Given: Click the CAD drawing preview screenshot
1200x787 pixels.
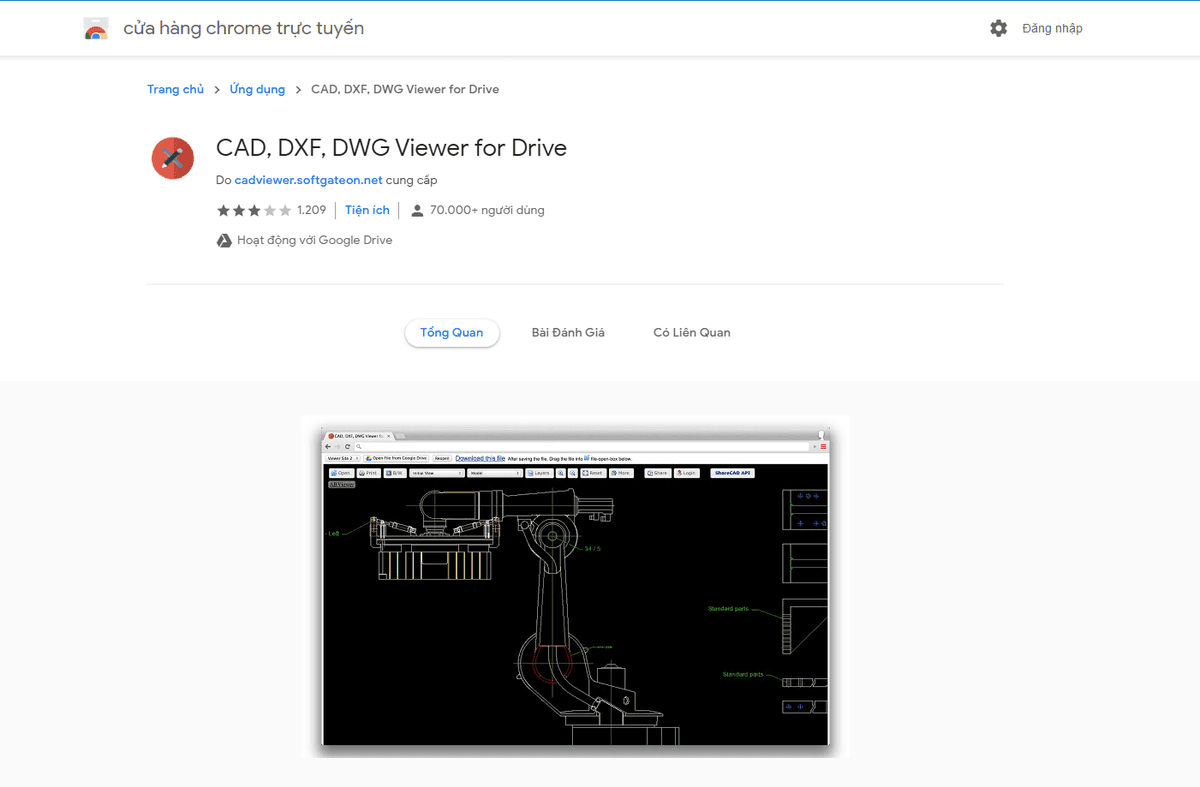Looking at the screenshot, I should [575, 586].
